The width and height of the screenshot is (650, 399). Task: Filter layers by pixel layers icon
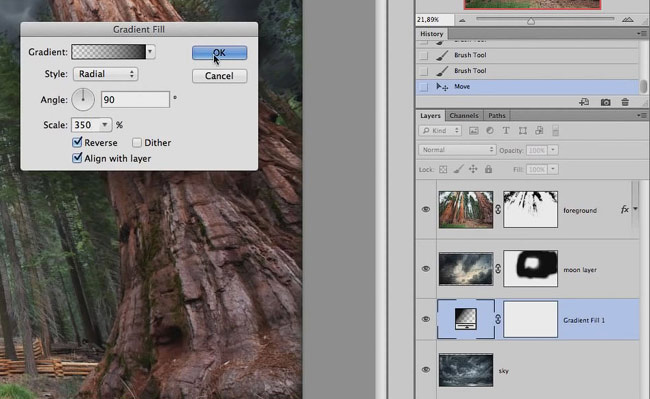(x=473, y=131)
